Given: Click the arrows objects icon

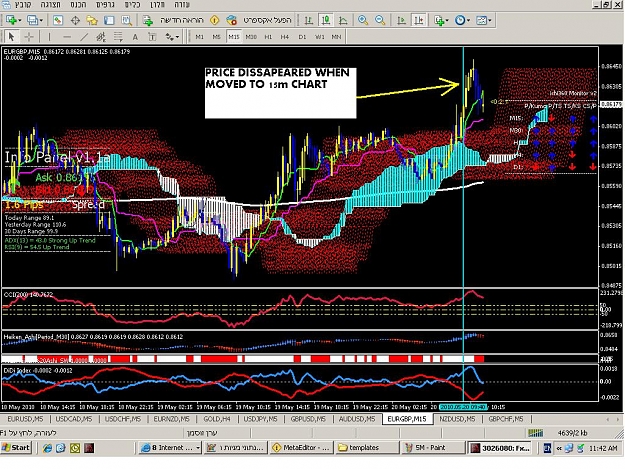Looking at the screenshot, I should click(x=170, y=37).
